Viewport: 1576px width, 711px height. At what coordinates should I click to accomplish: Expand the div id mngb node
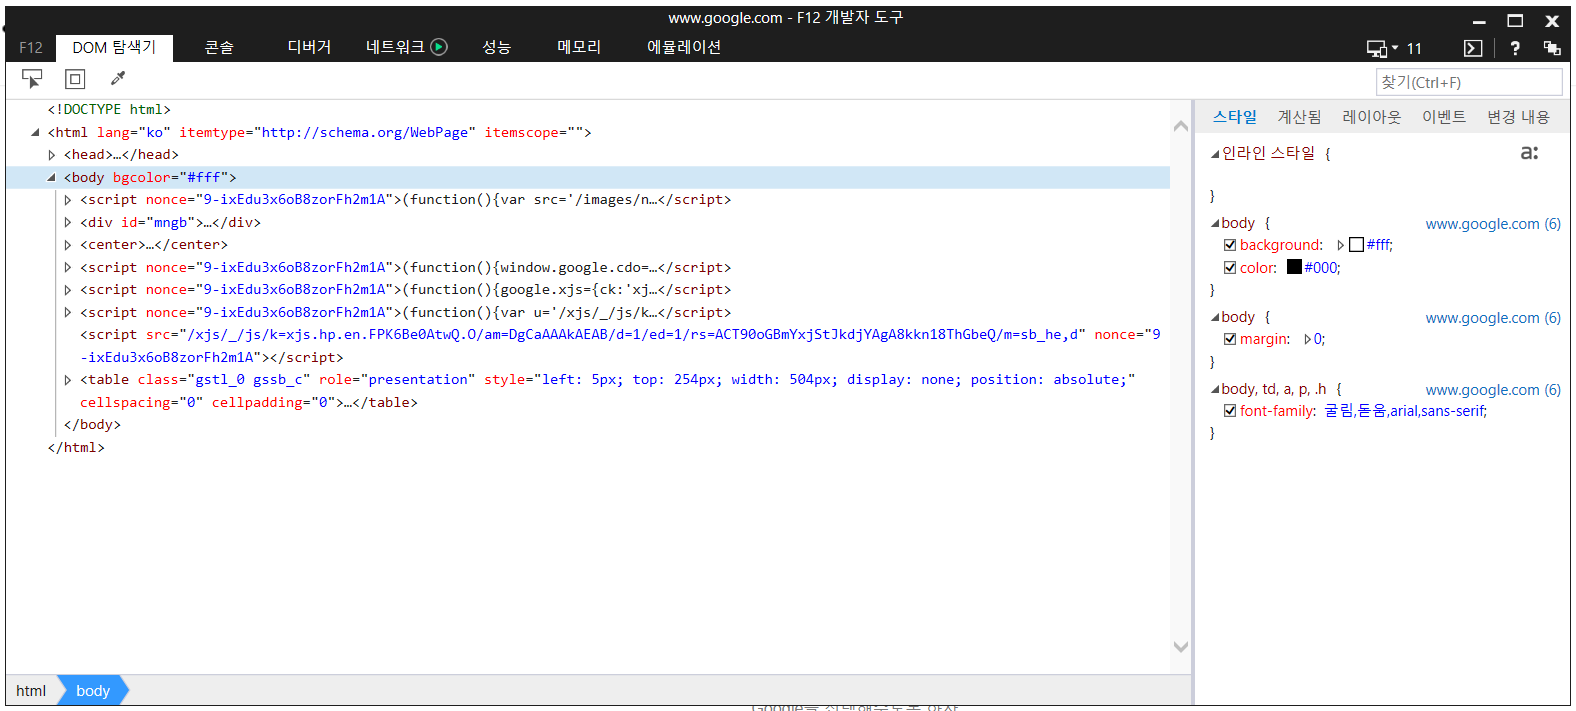pyautogui.click(x=68, y=222)
